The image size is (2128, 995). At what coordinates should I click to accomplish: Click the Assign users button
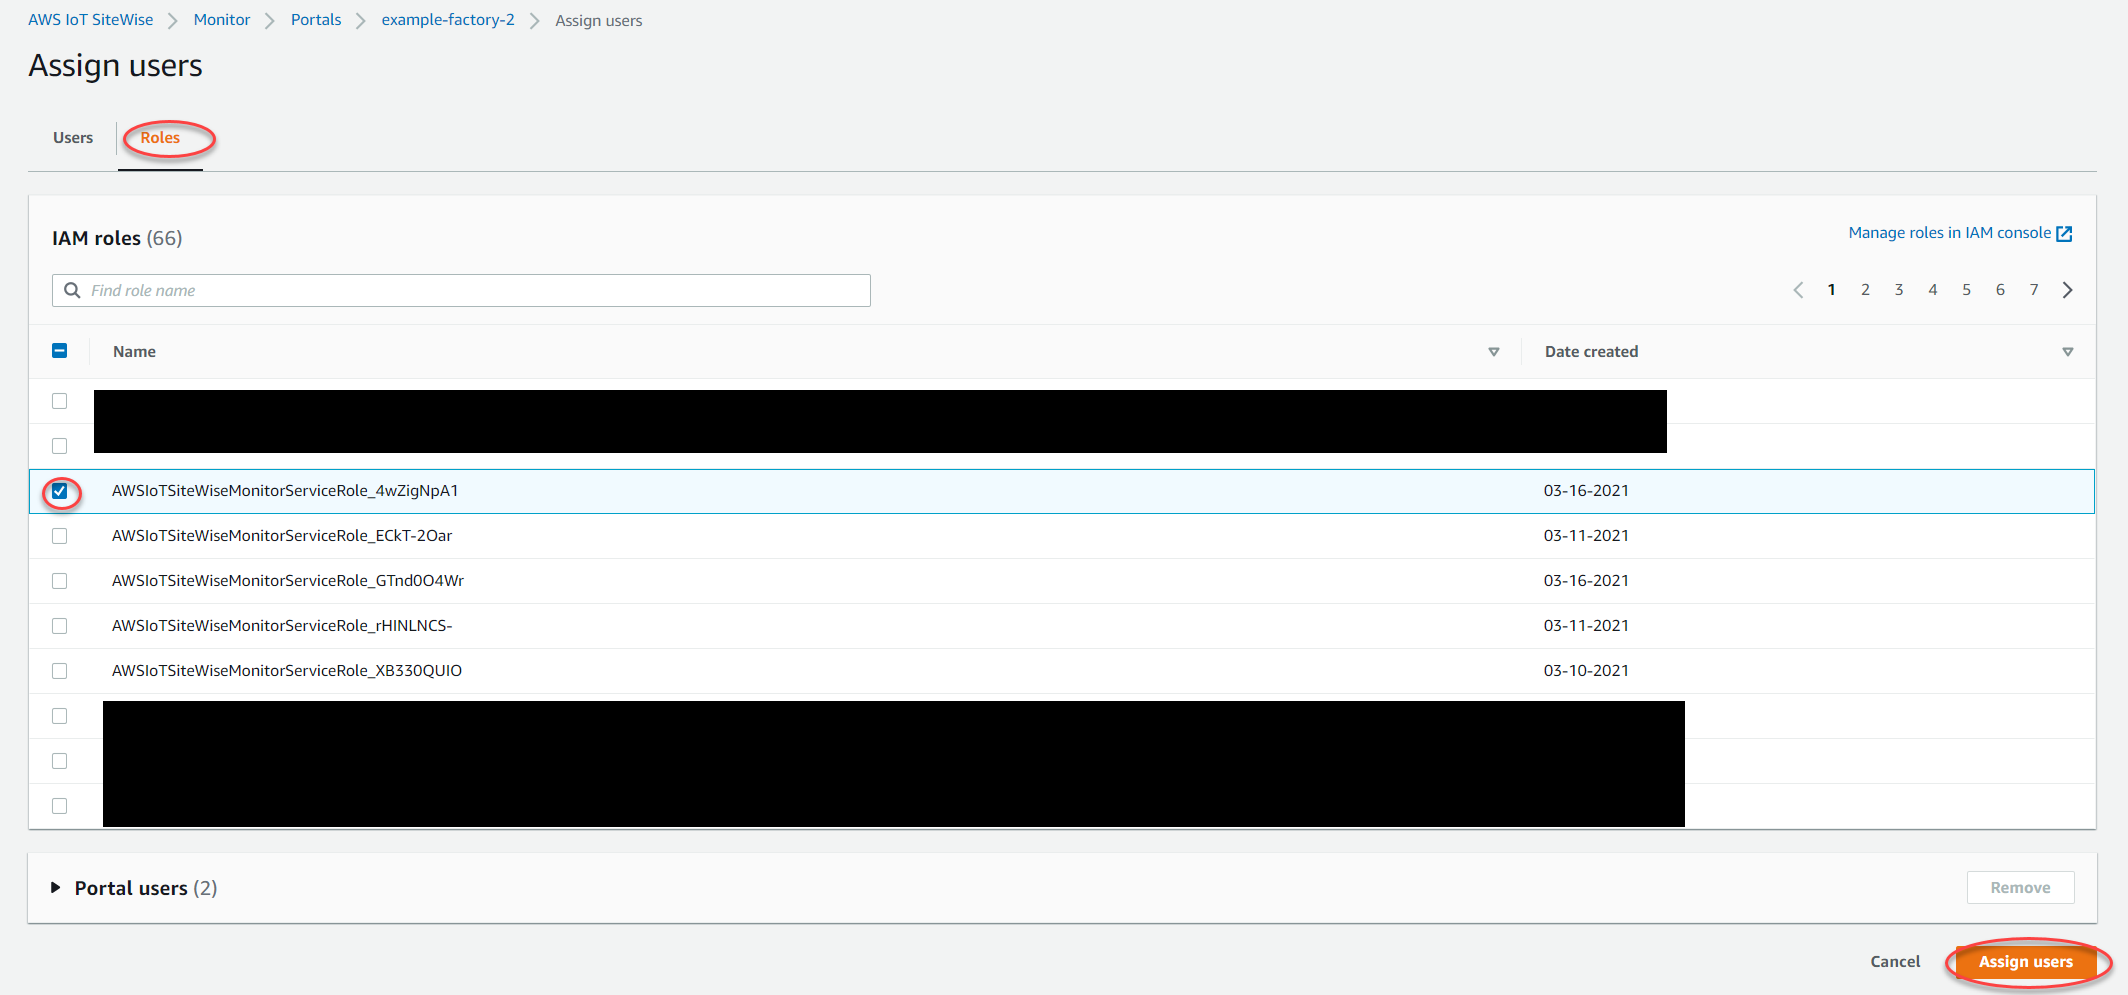(x=2025, y=962)
